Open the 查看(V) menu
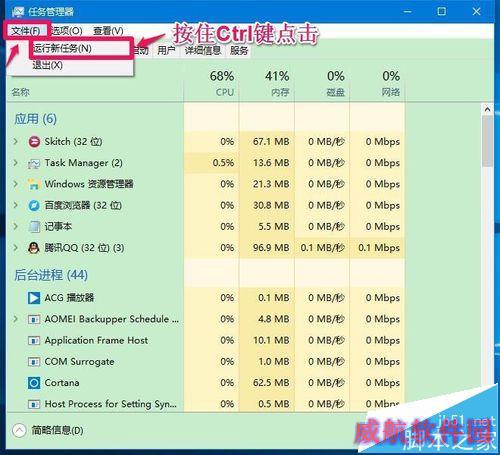Viewport: 500px width, 455px height. coord(108,31)
